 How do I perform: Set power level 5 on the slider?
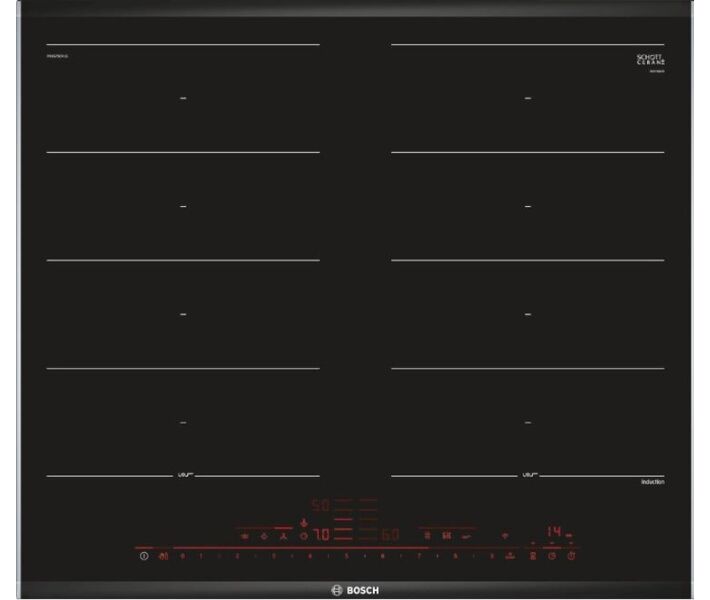[346, 555]
